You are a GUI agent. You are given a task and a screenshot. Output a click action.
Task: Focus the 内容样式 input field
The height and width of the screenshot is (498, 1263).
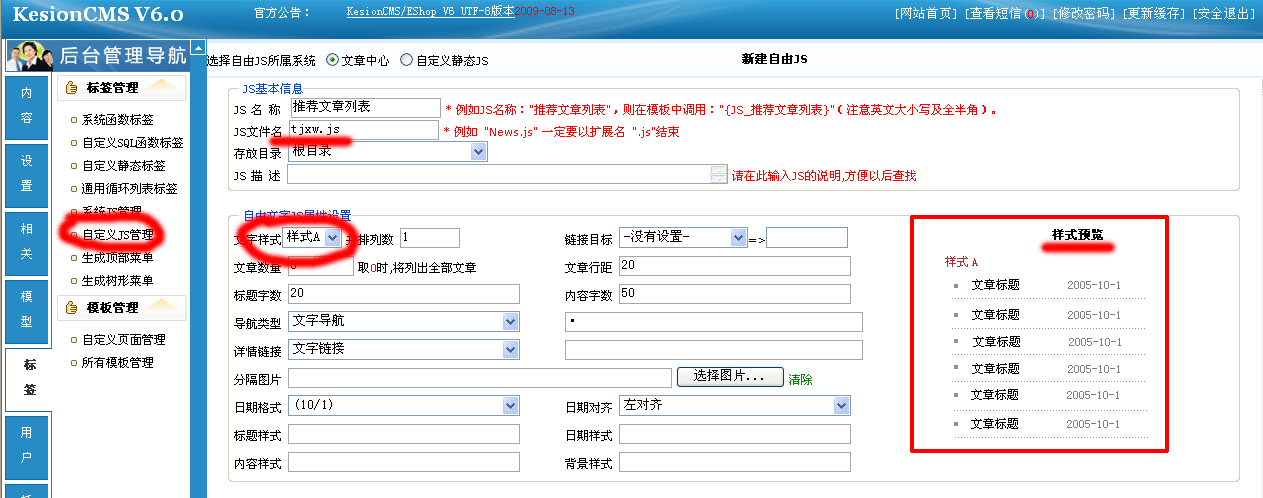pyautogui.click(x=404, y=462)
